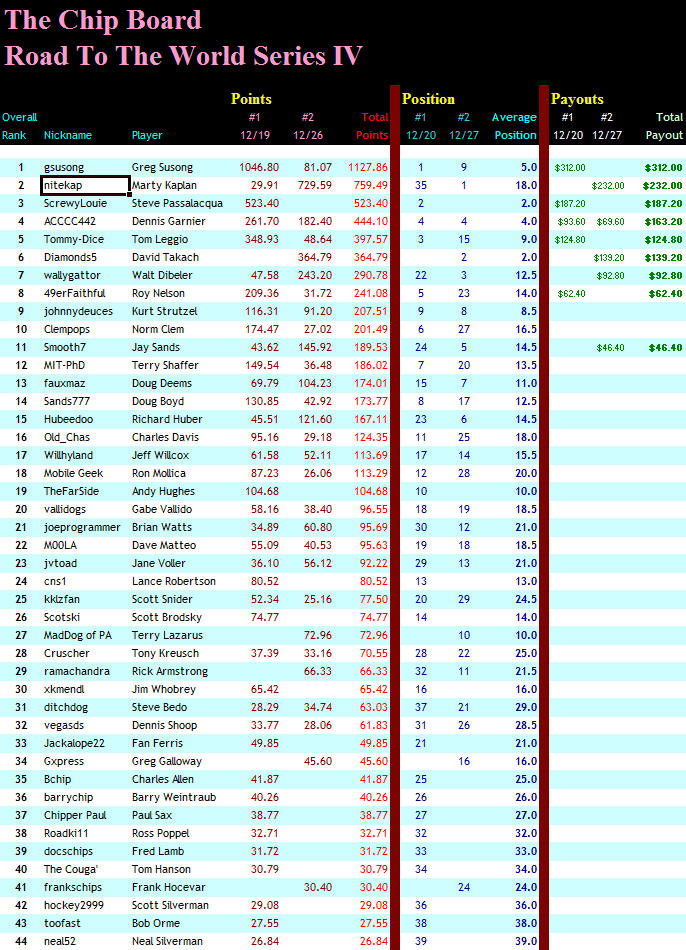The height and width of the screenshot is (950, 686).
Task: Click Road To The World Series IV title
Action: pyautogui.click(x=183, y=56)
